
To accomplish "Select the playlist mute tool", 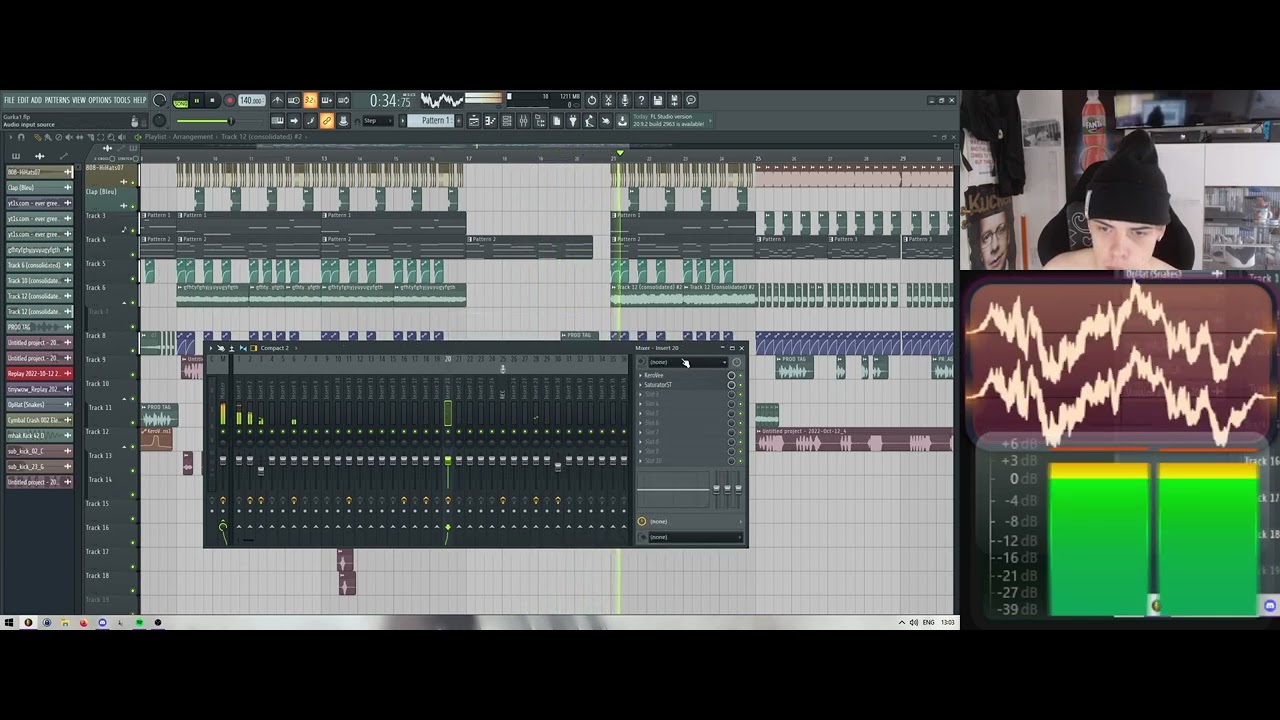I will click(x=69, y=137).
